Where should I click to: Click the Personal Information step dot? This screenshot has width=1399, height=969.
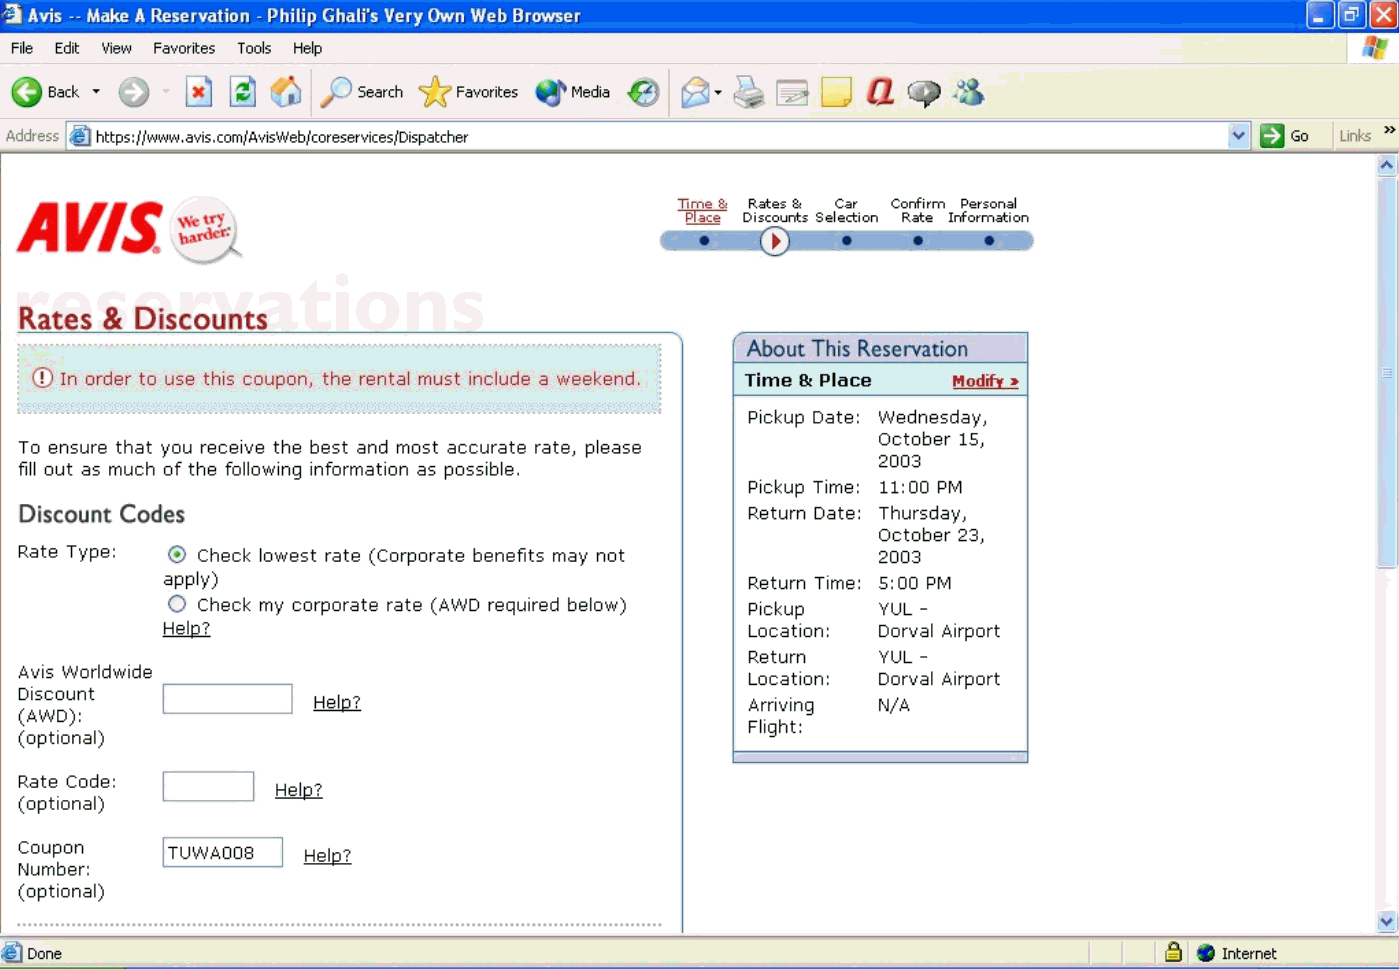[989, 241]
